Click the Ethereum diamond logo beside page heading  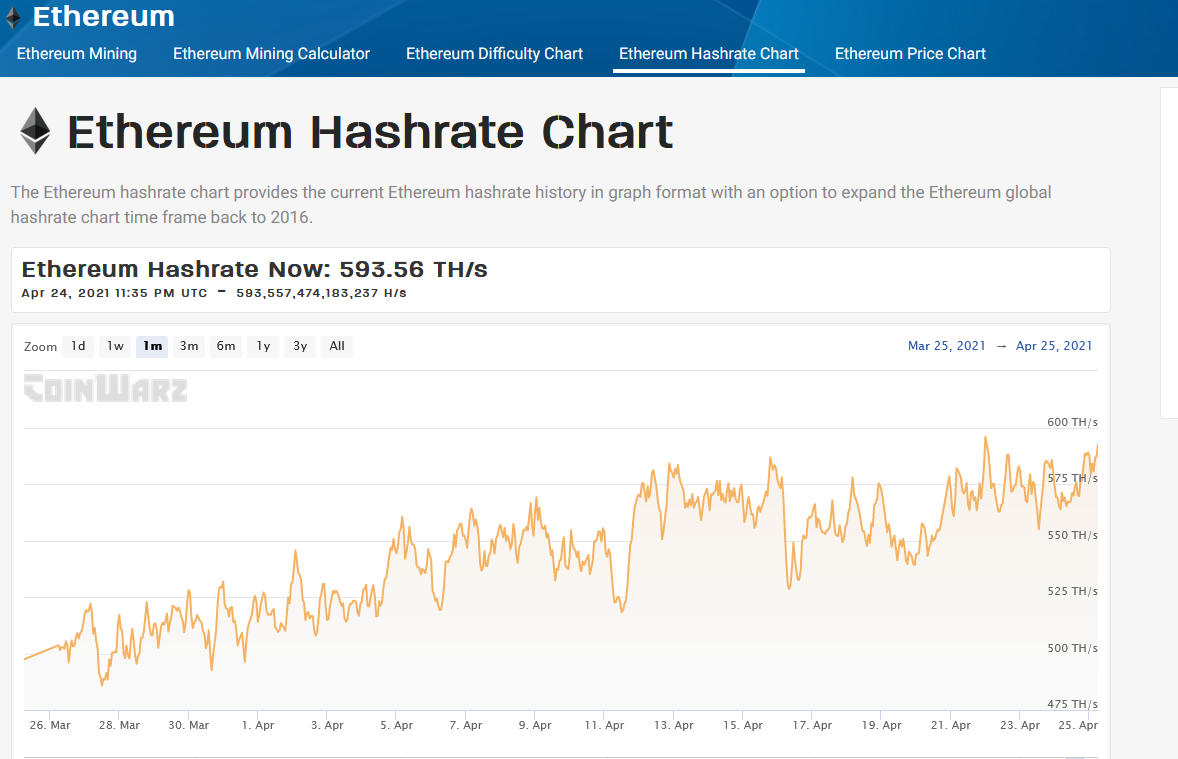[35, 131]
